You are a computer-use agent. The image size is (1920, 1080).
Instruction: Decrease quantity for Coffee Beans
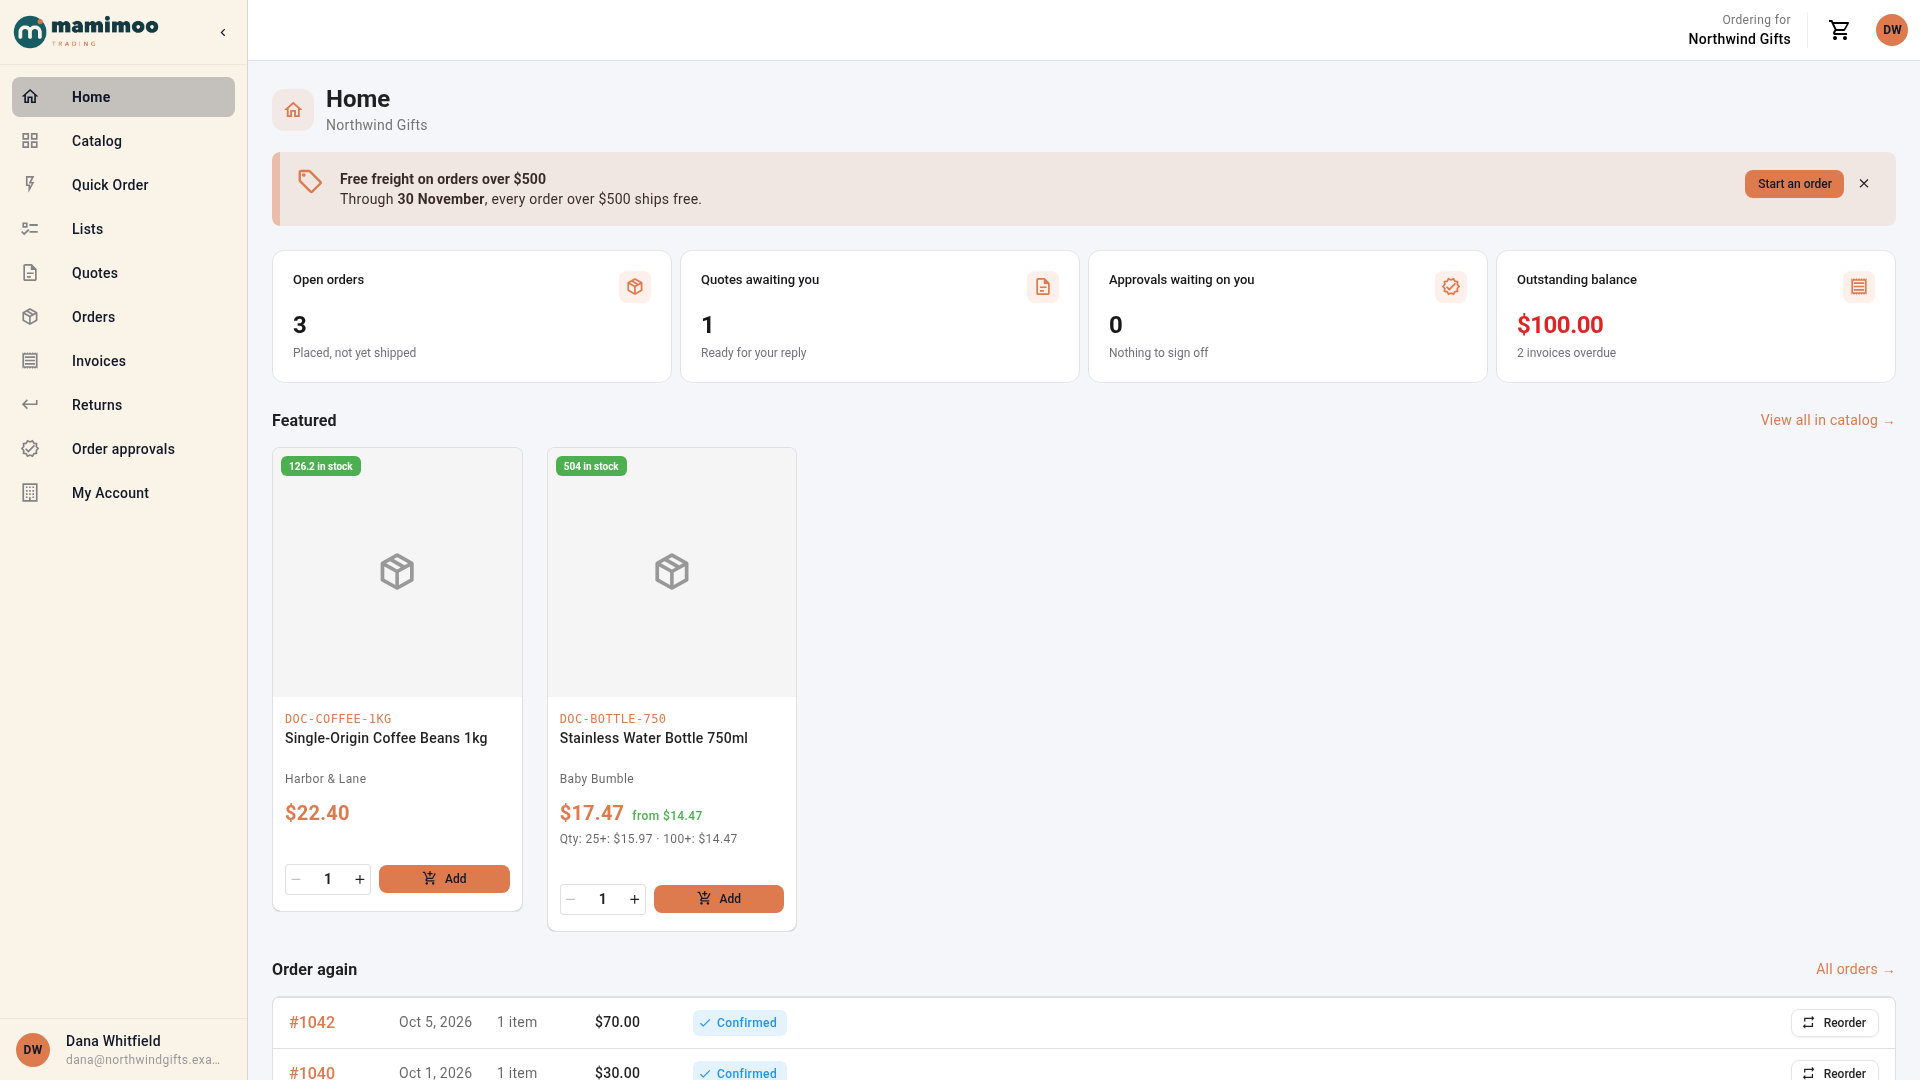(x=296, y=879)
